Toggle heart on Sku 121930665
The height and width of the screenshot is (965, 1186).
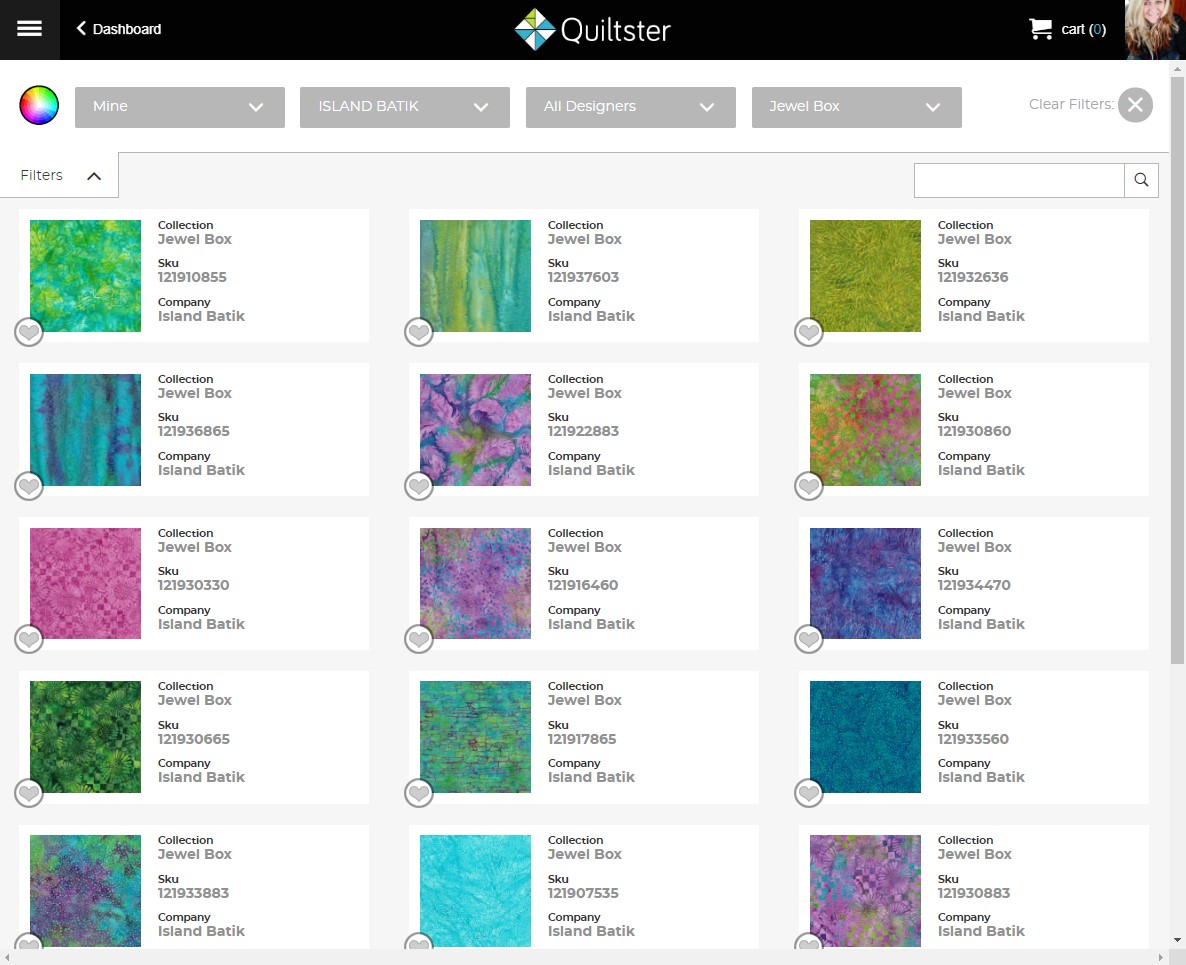coord(29,793)
